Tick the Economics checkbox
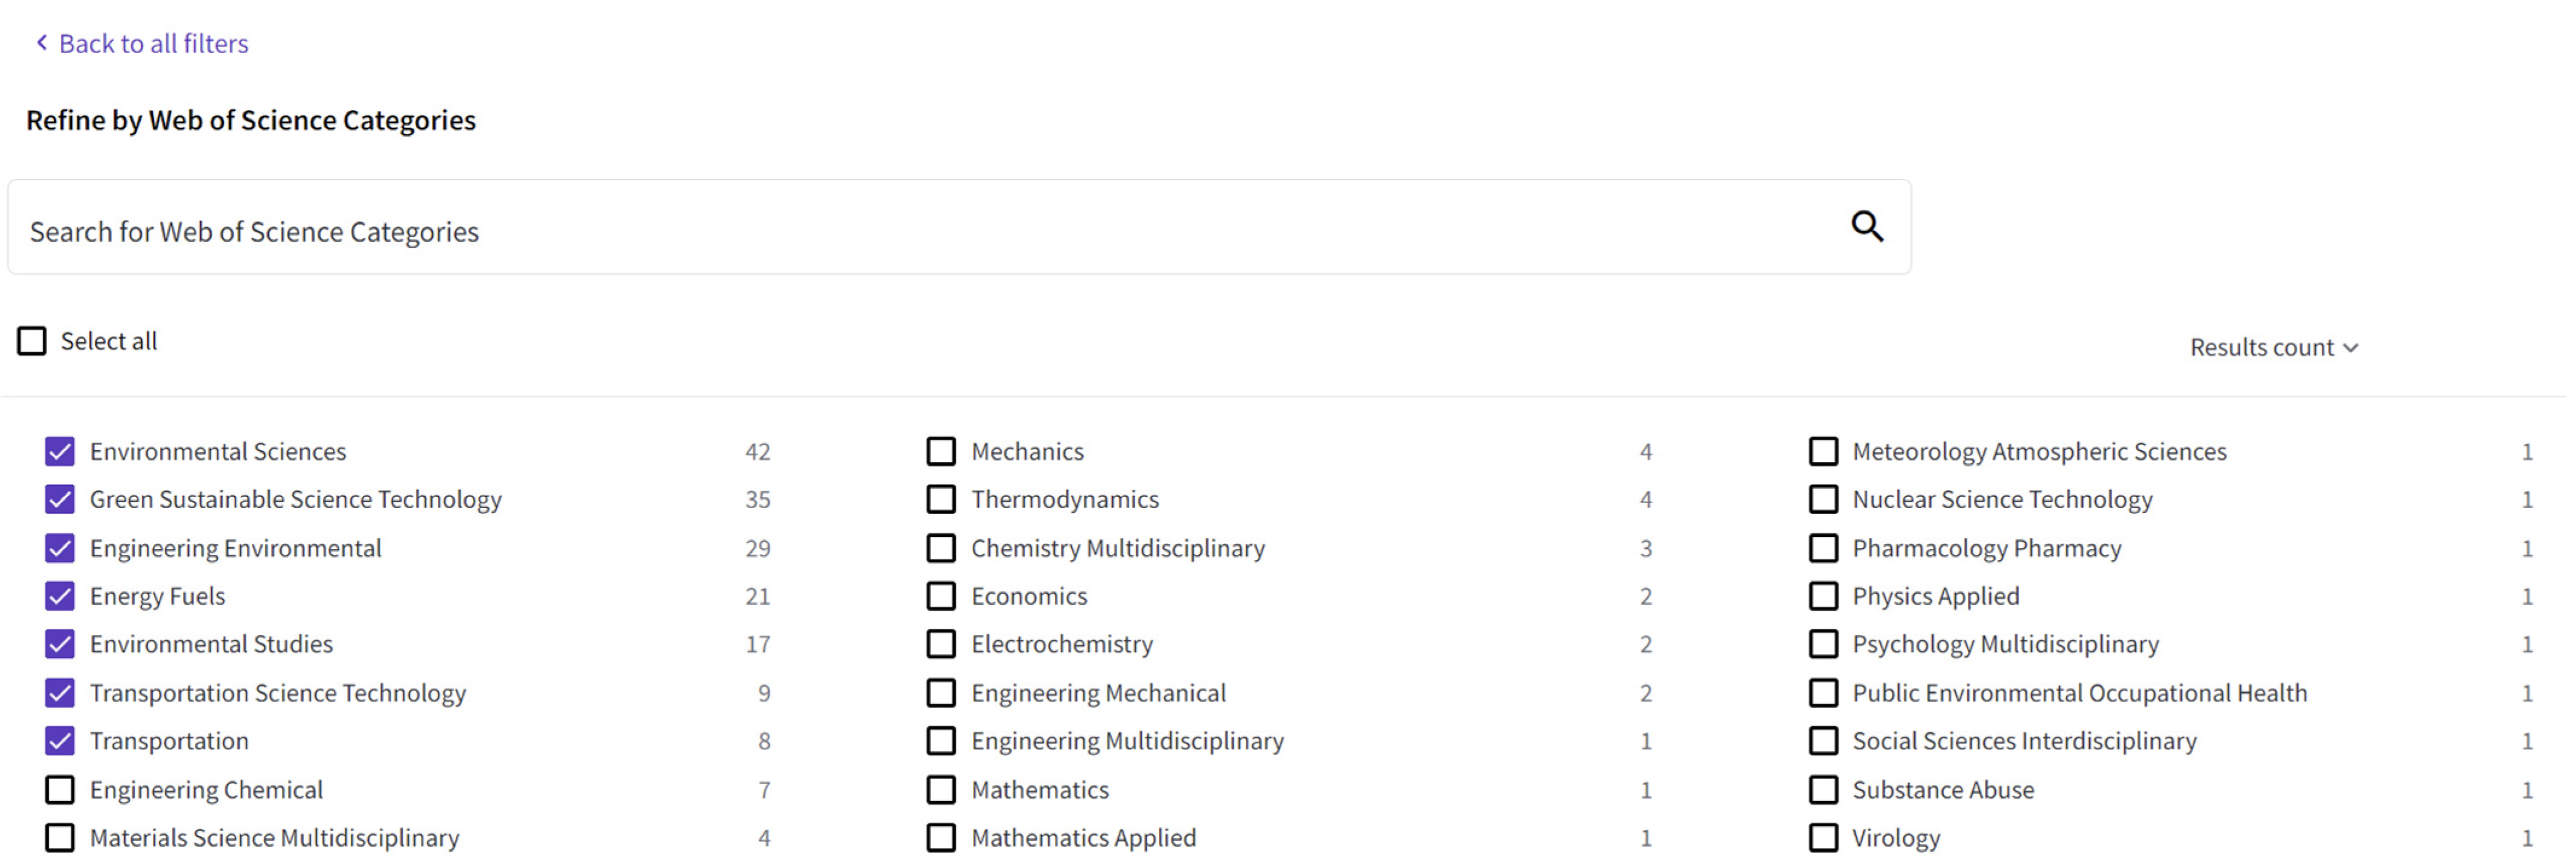2576x868 pixels. (x=941, y=597)
